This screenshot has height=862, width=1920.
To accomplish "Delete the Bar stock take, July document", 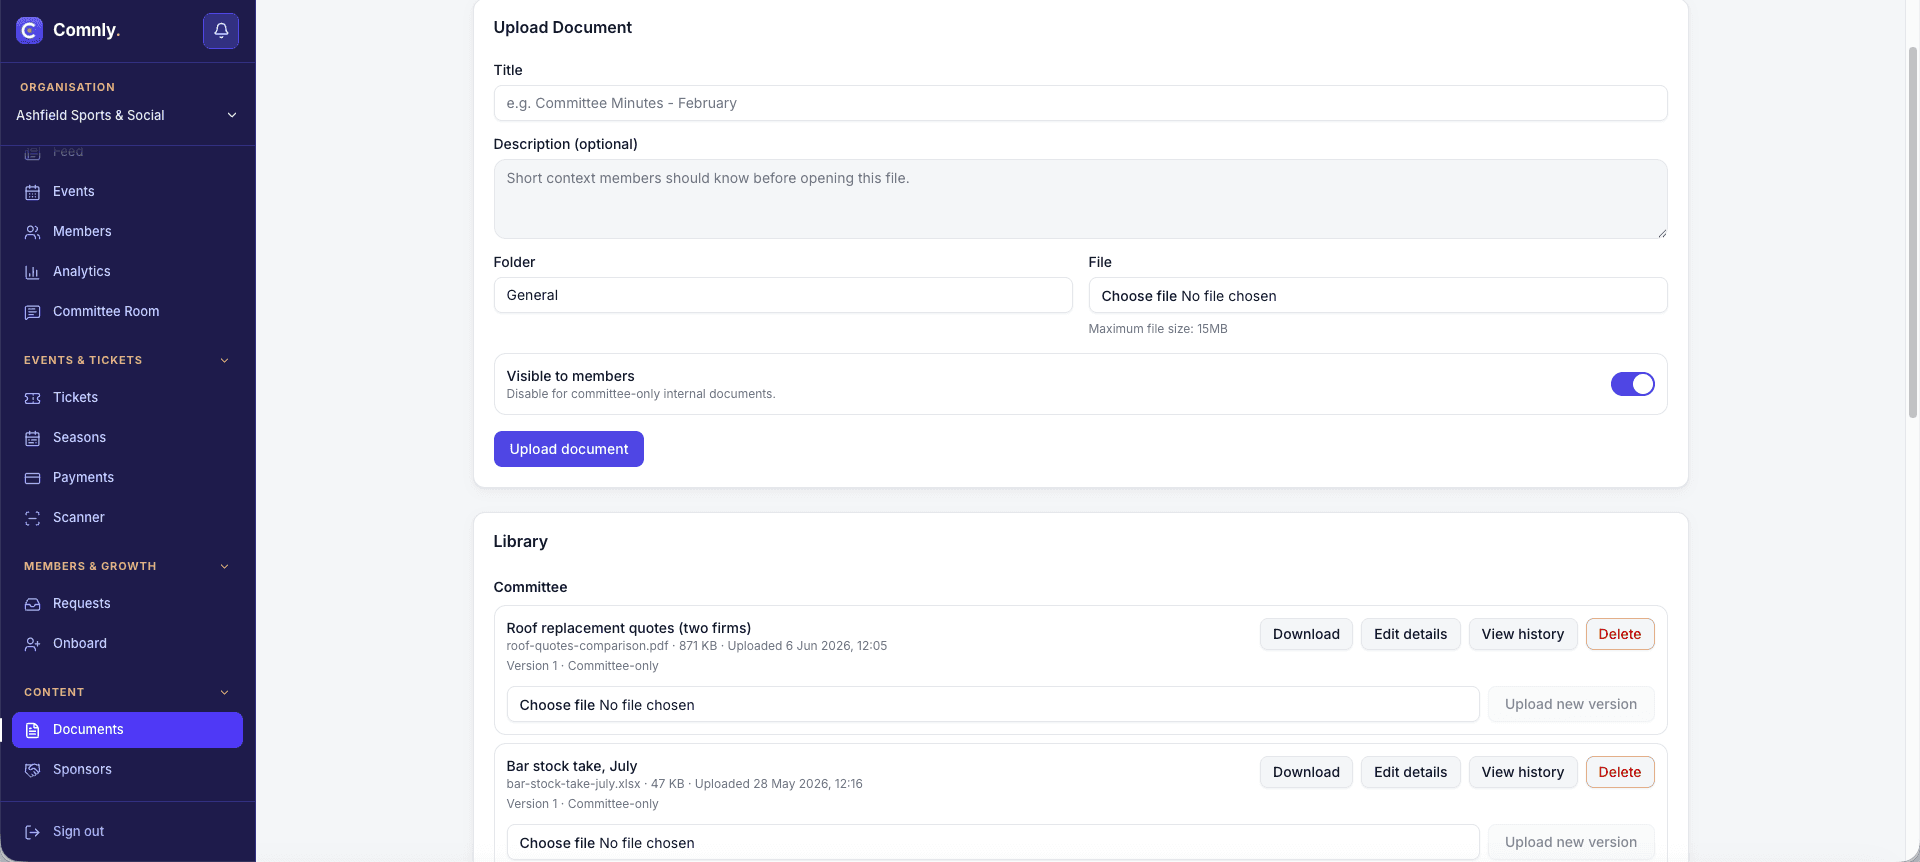I will (x=1619, y=772).
